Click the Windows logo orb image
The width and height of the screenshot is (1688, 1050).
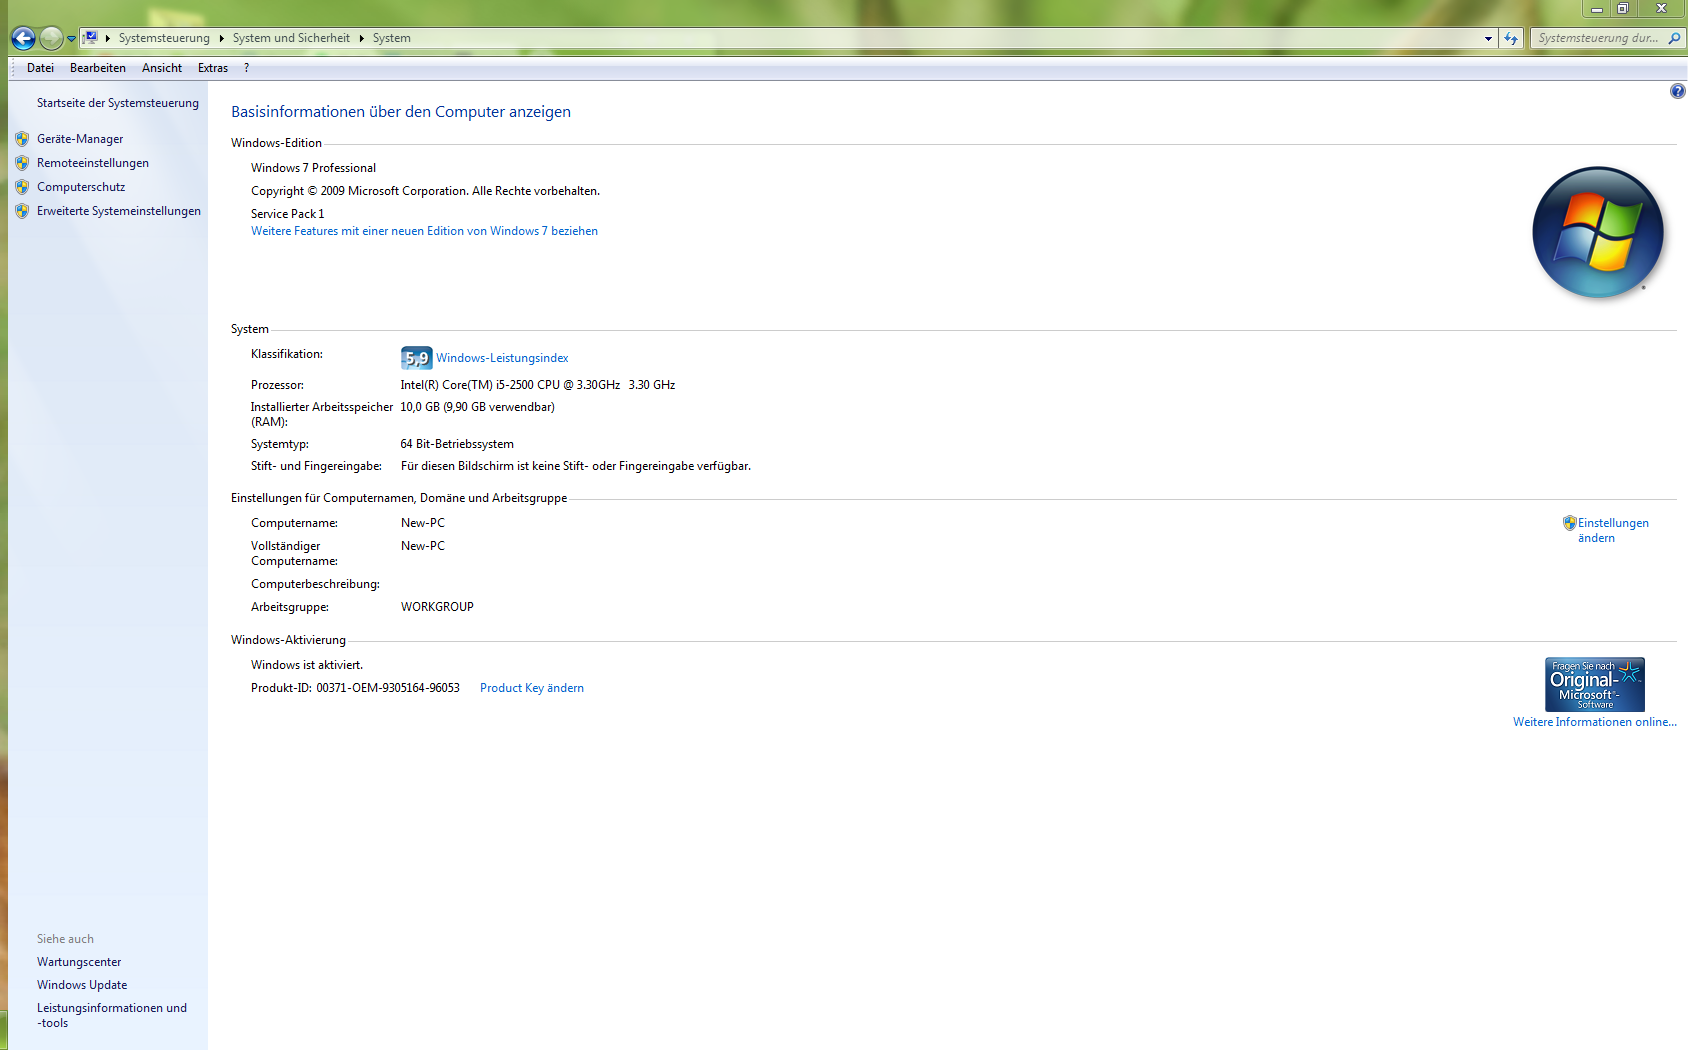pyautogui.click(x=1598, y=232)
